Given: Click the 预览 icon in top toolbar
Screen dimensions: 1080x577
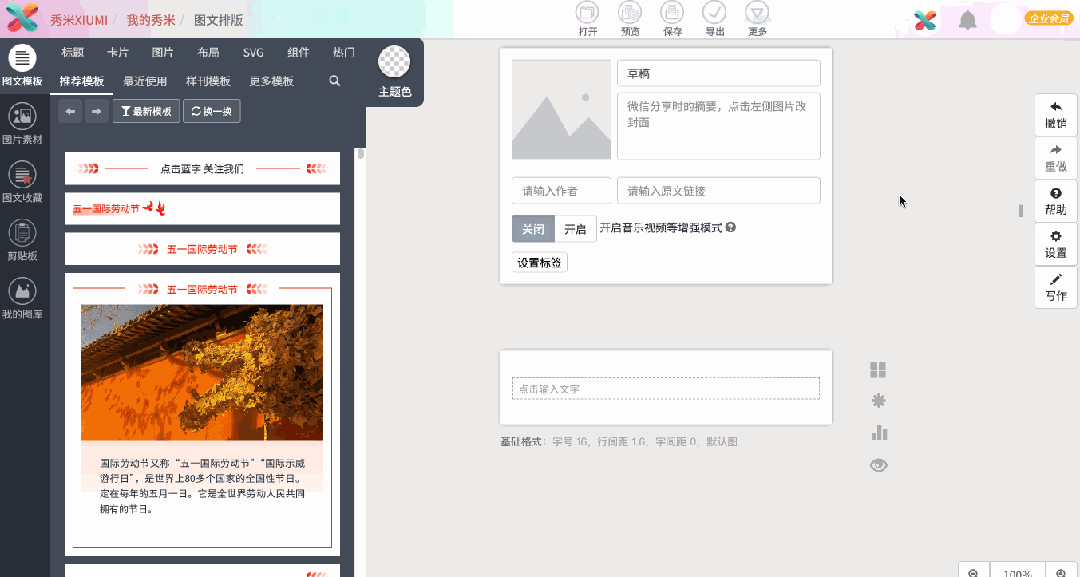Looking at the screenshot, I should coord(629,18).
